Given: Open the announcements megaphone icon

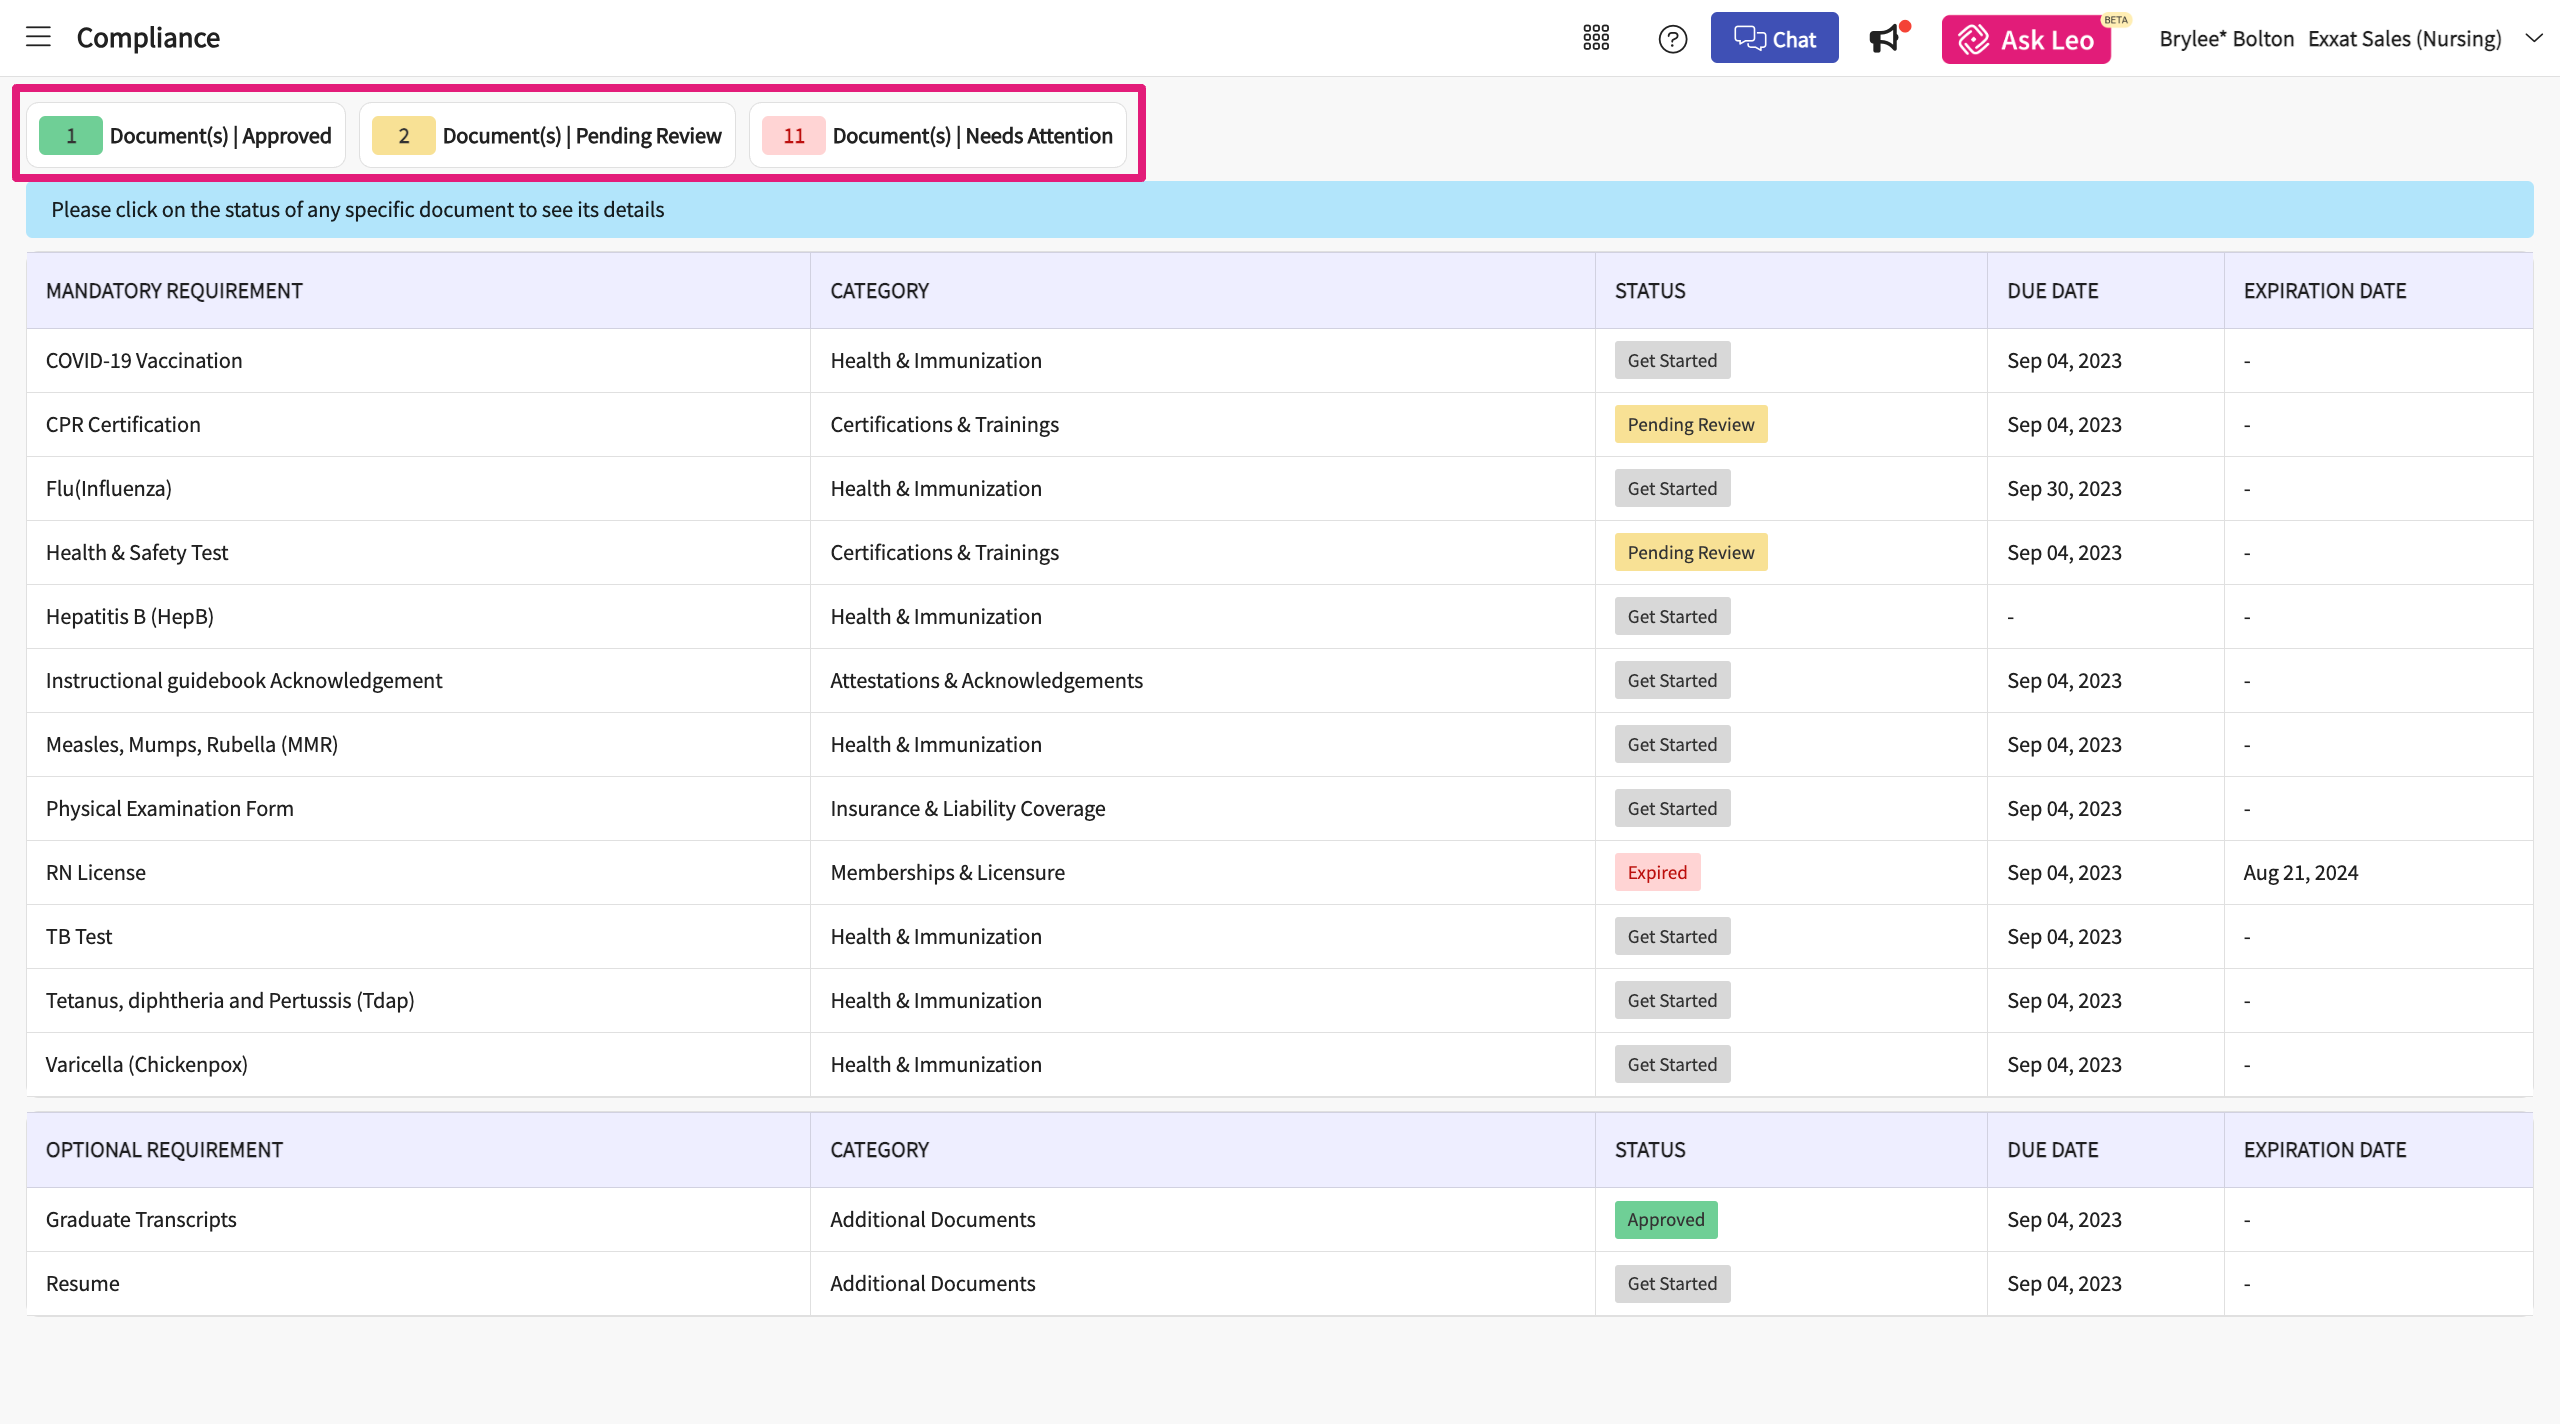Looking at the screenshot, I should pyautogui.click(x=1884, y=39).
